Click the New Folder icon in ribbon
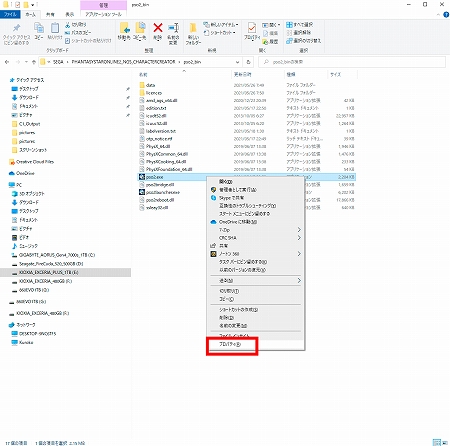 tap(193, 28)
